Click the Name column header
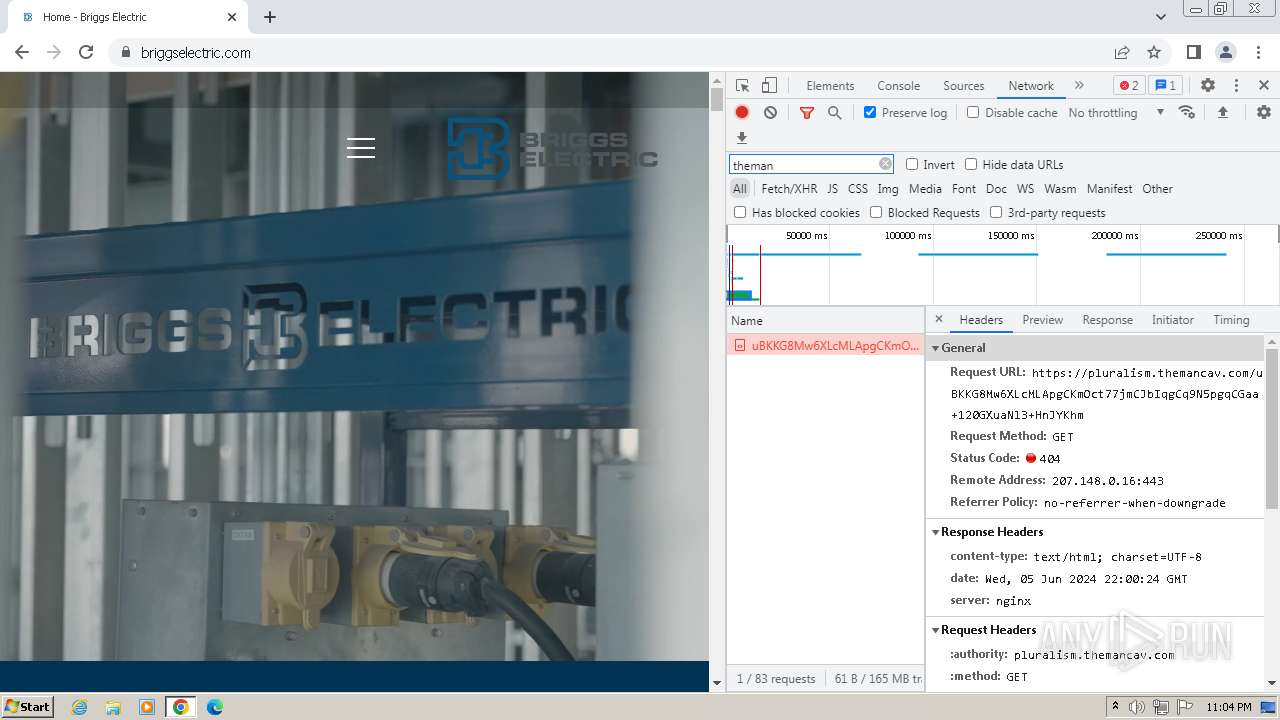 (x=826, y=320)
